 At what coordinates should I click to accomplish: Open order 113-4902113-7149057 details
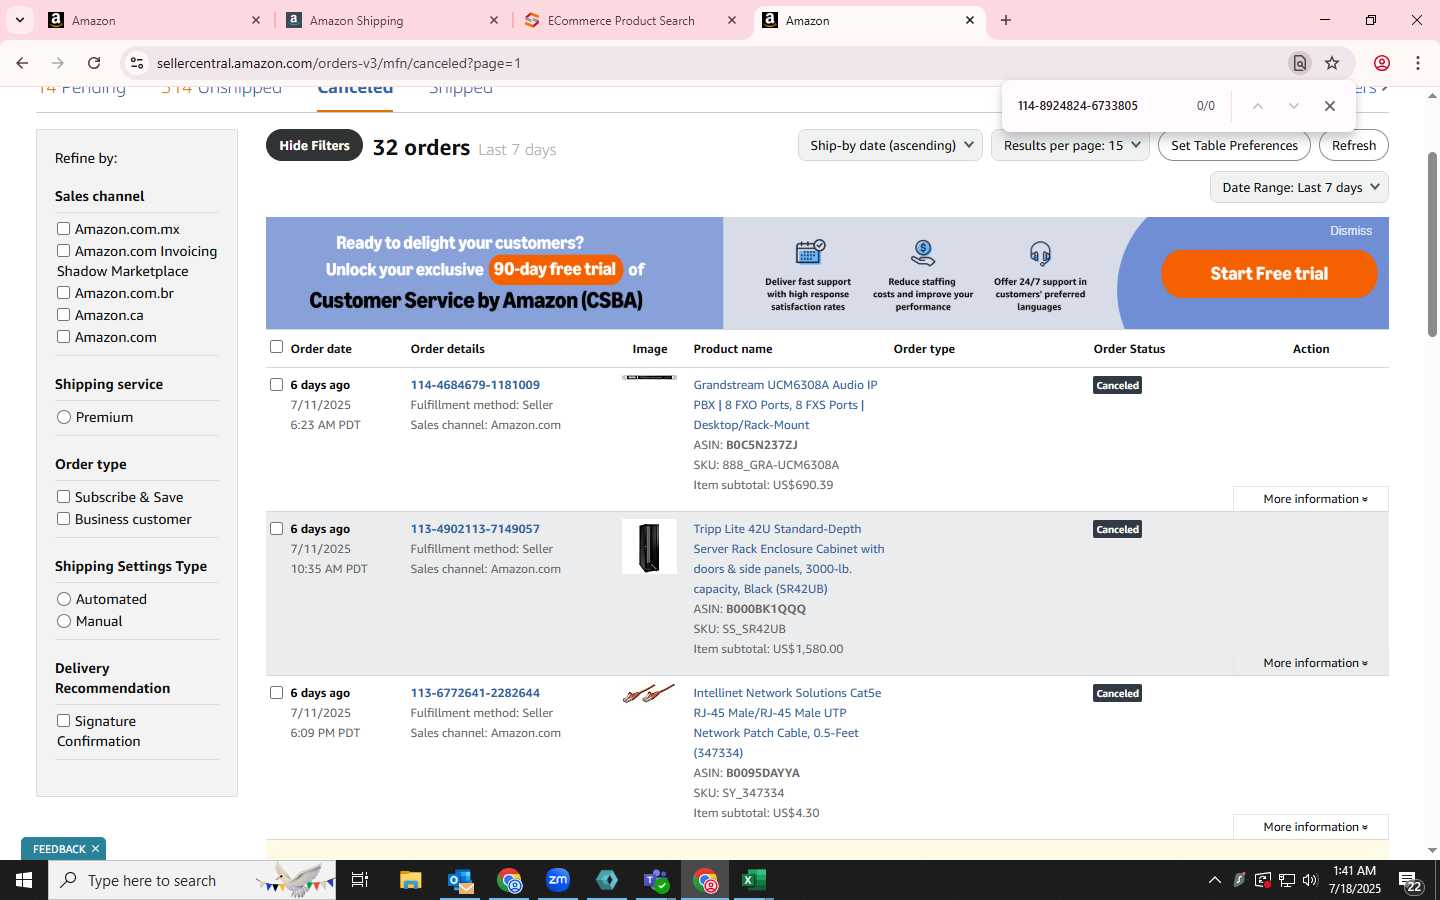click(x=475, y=529)
